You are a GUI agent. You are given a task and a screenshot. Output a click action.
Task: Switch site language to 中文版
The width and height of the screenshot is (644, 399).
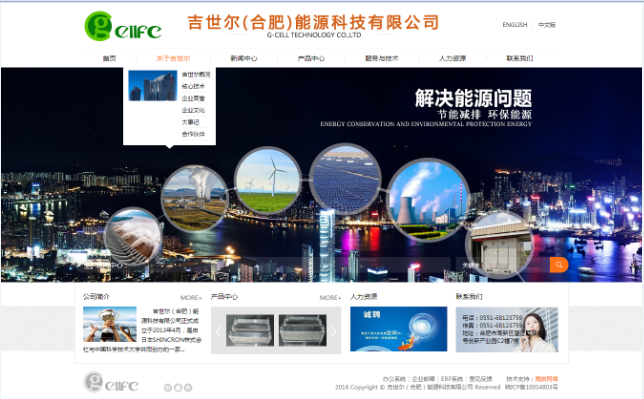coord(547,25)
